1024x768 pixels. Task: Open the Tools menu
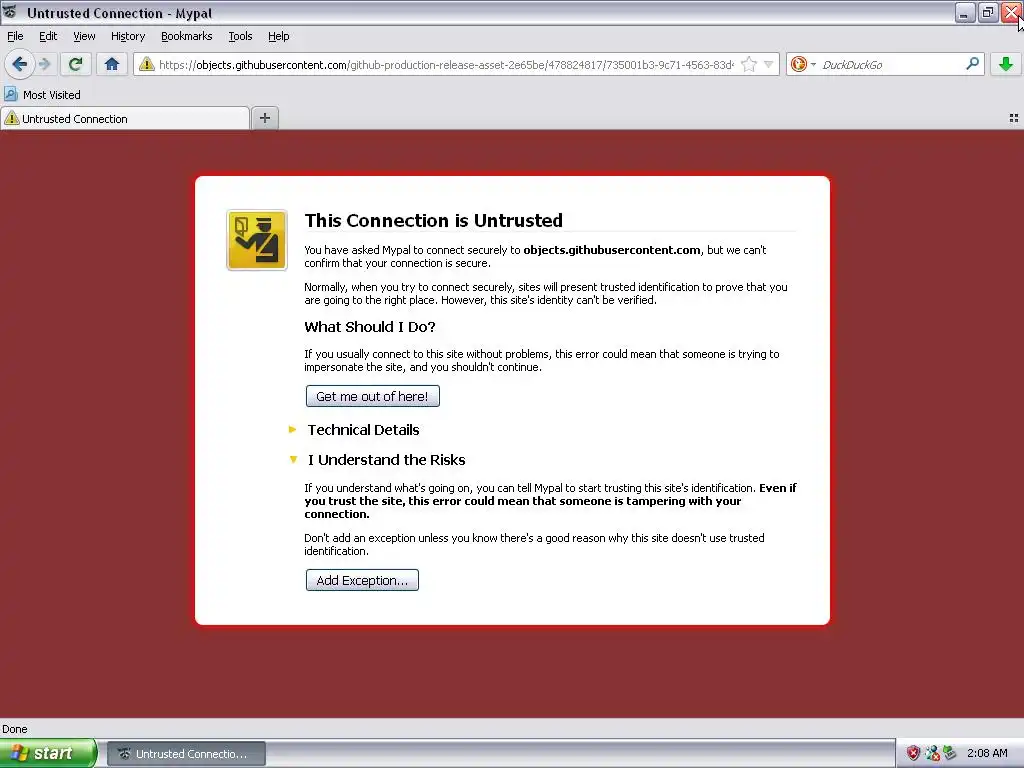[x=240, y=36]
